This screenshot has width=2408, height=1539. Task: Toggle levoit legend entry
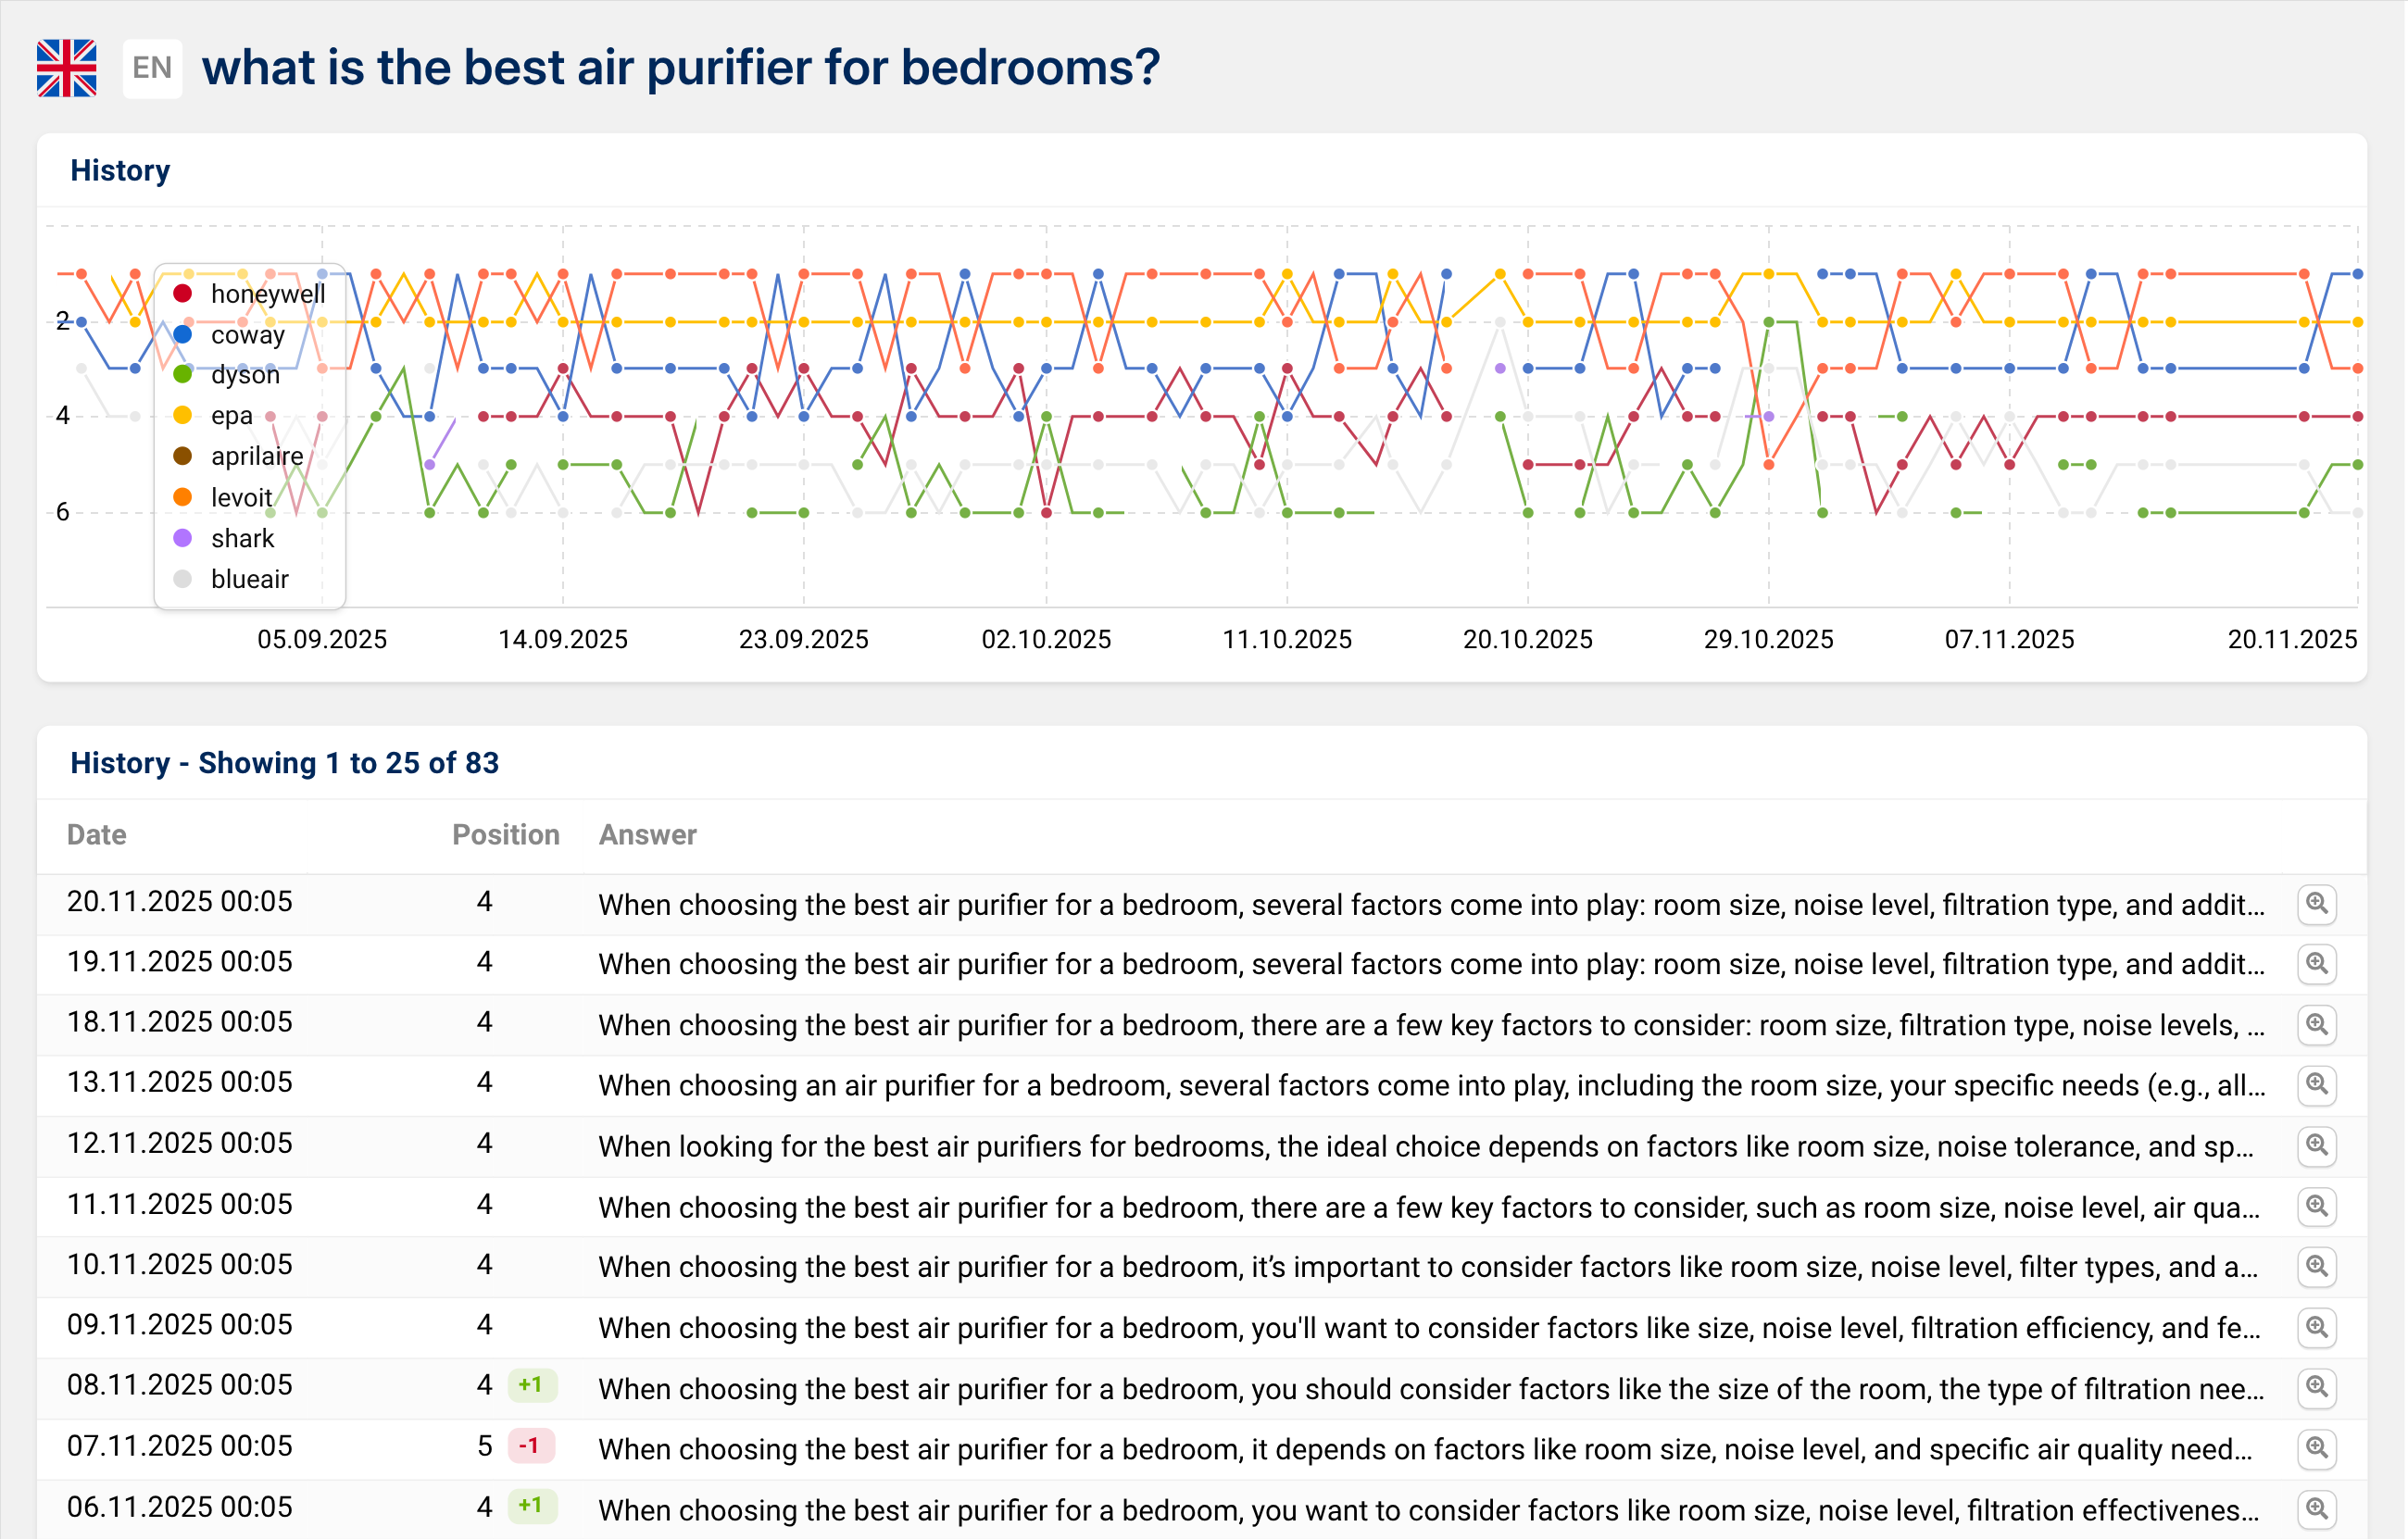(241, 497)
